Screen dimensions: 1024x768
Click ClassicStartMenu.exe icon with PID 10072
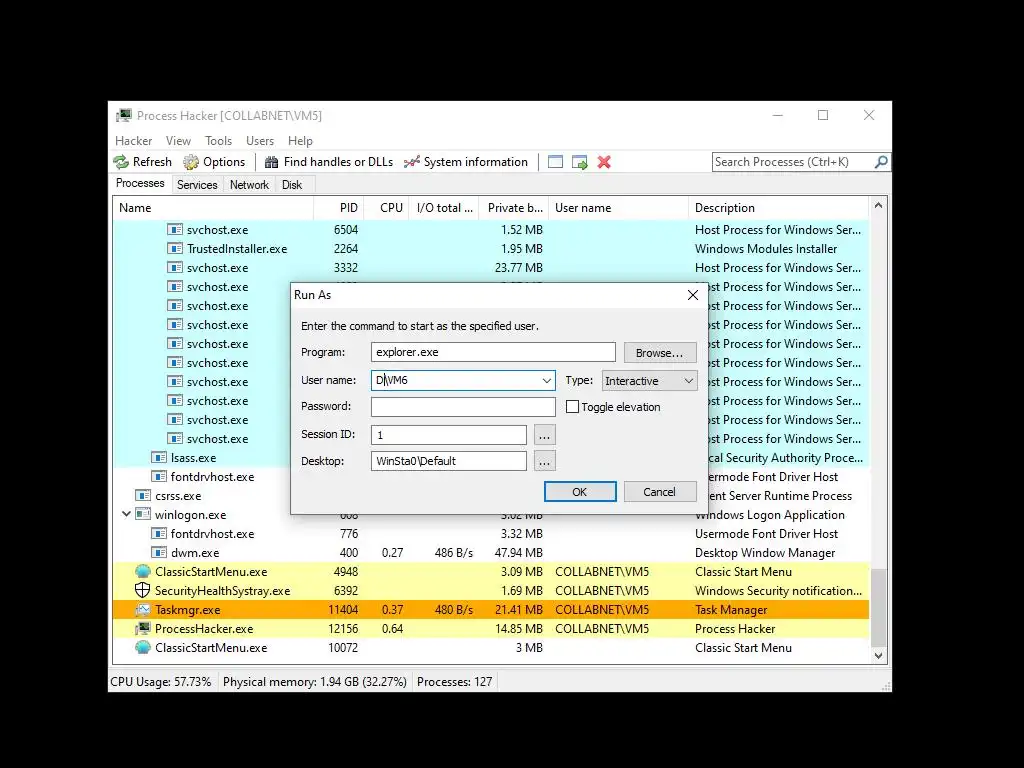point(142,647)
